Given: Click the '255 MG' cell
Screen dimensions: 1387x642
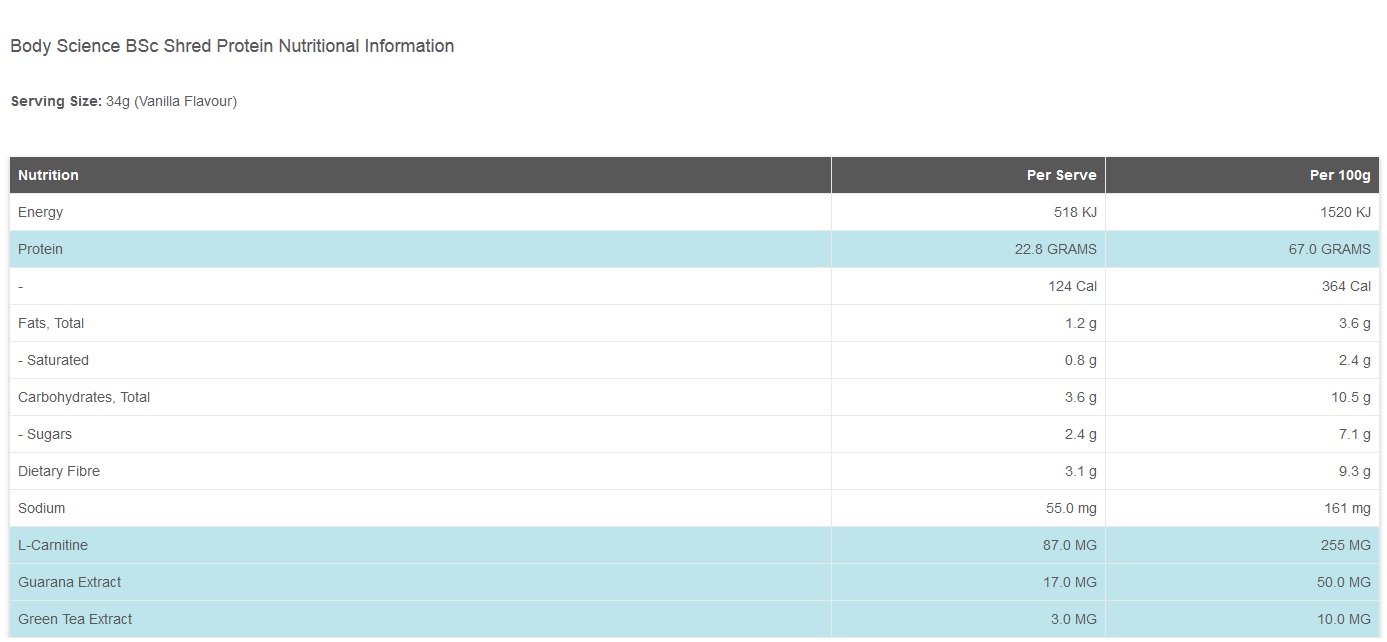Looking at the screenshot, I should (x=1242, y=545).
